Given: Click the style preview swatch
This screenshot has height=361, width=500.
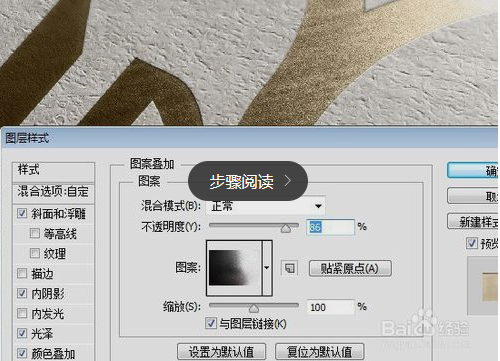Looking at the screenshot, I should [x=490, y=287].
